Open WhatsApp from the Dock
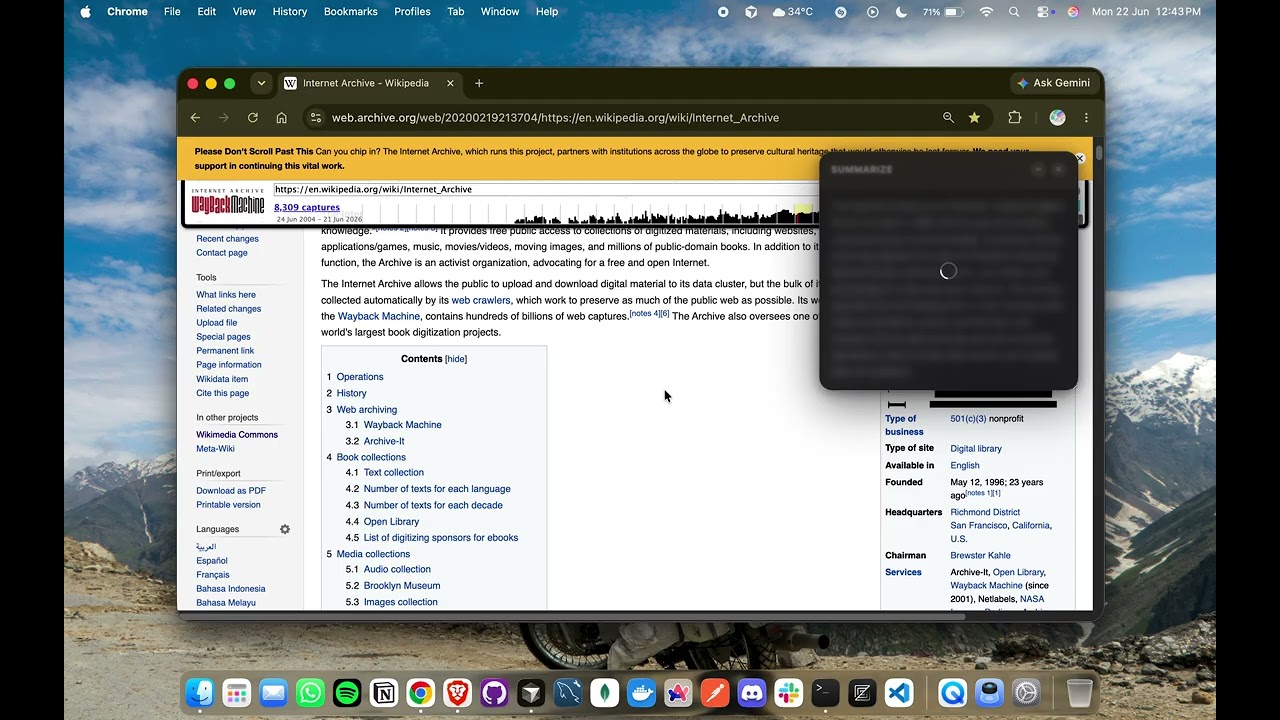1280x720 pixels. (310, 693)
